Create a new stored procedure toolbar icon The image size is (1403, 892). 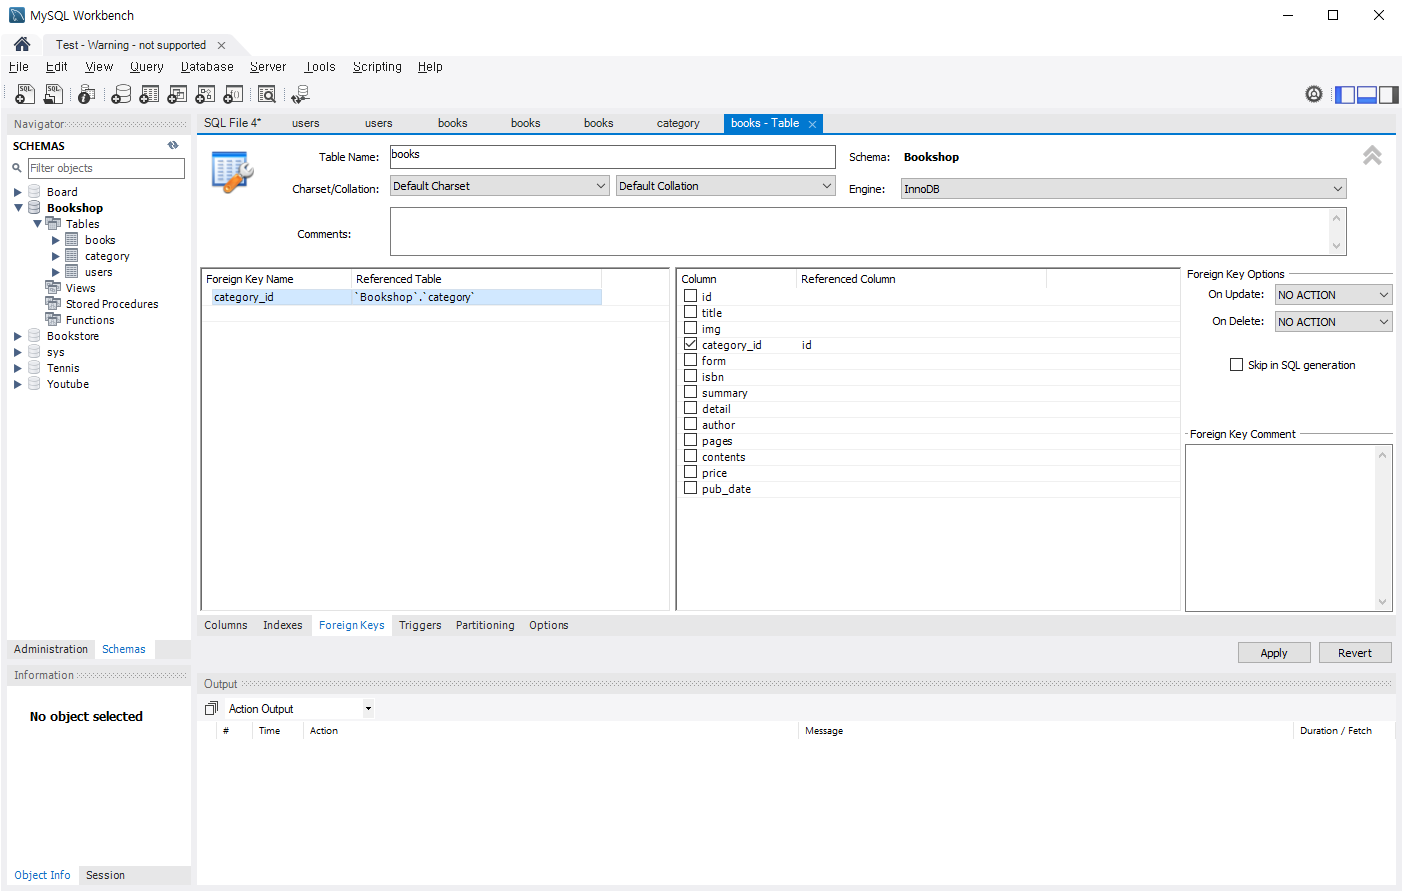click(x=205, y=94)
